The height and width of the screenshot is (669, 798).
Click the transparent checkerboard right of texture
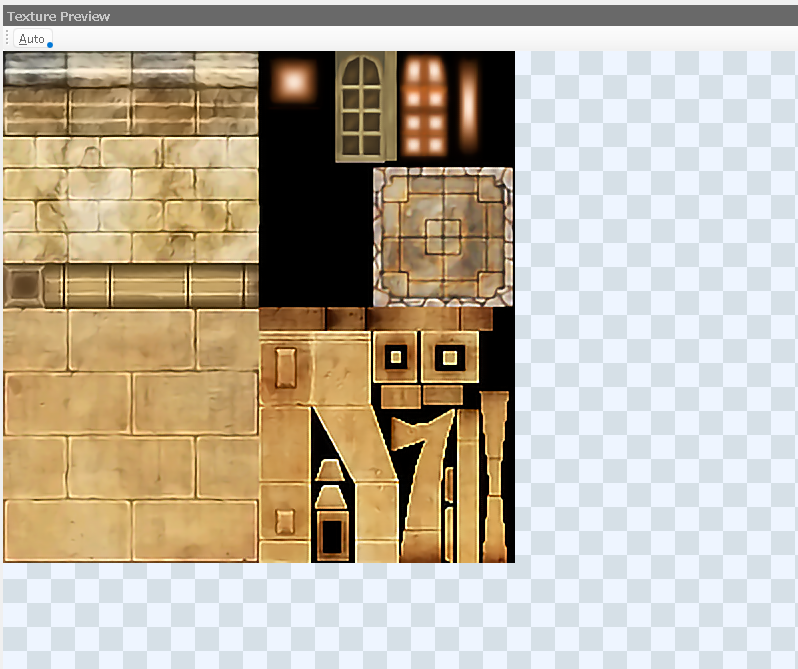point(655,300)
